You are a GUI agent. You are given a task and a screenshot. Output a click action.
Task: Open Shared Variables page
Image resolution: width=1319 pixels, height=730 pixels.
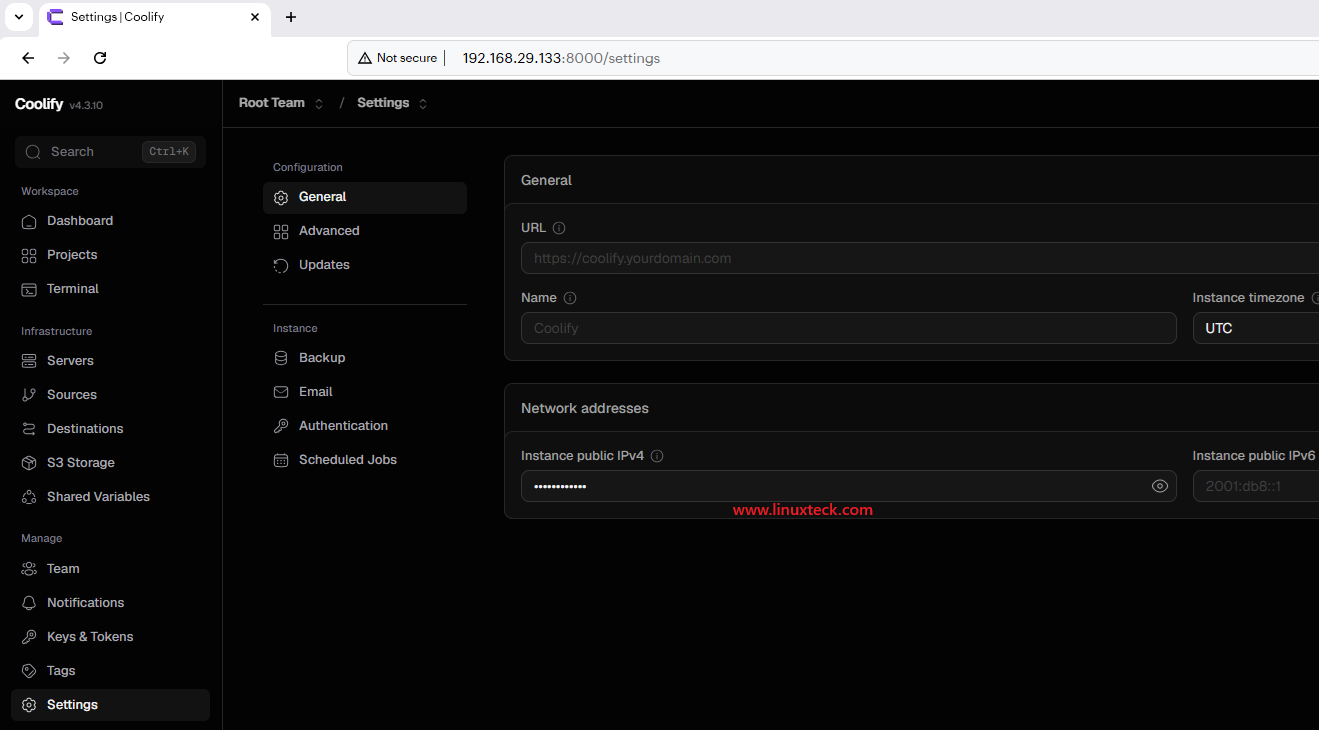110,497
